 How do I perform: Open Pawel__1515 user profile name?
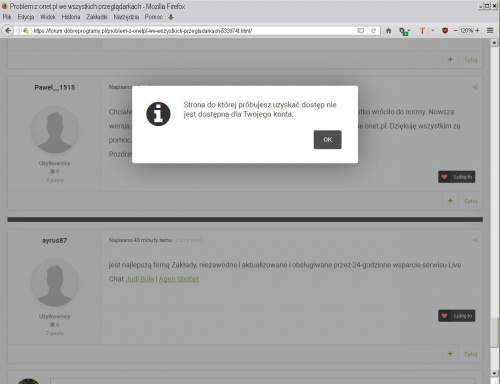pos(55,87)
